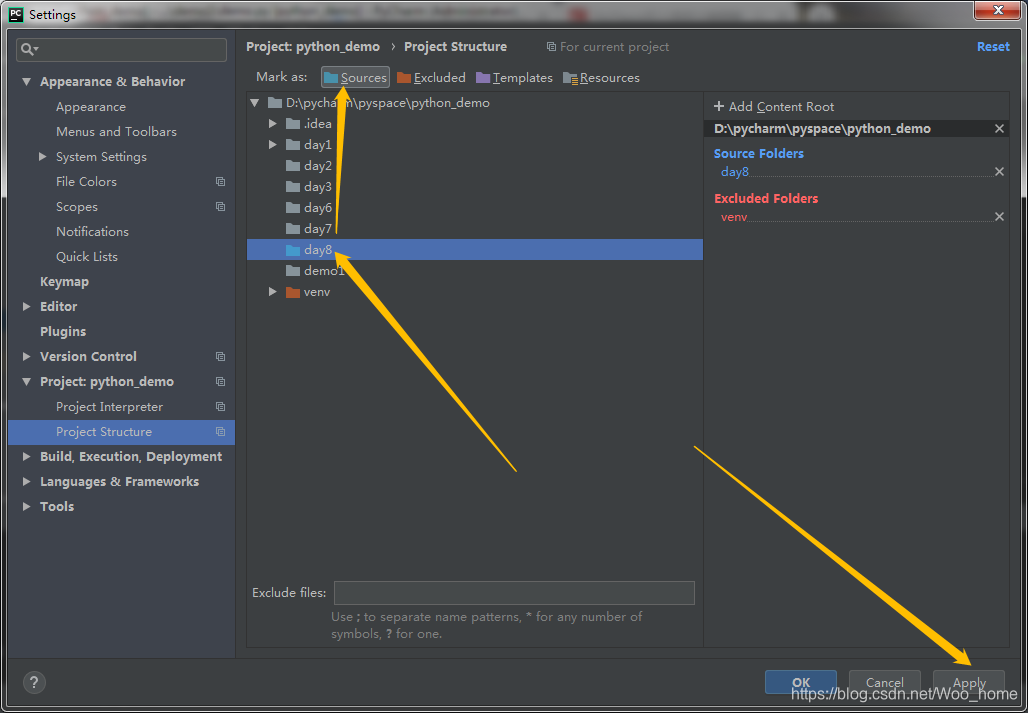The image size is (1028, 713).
Task: Focus the settings search field
Action: [x=121, y=50]
